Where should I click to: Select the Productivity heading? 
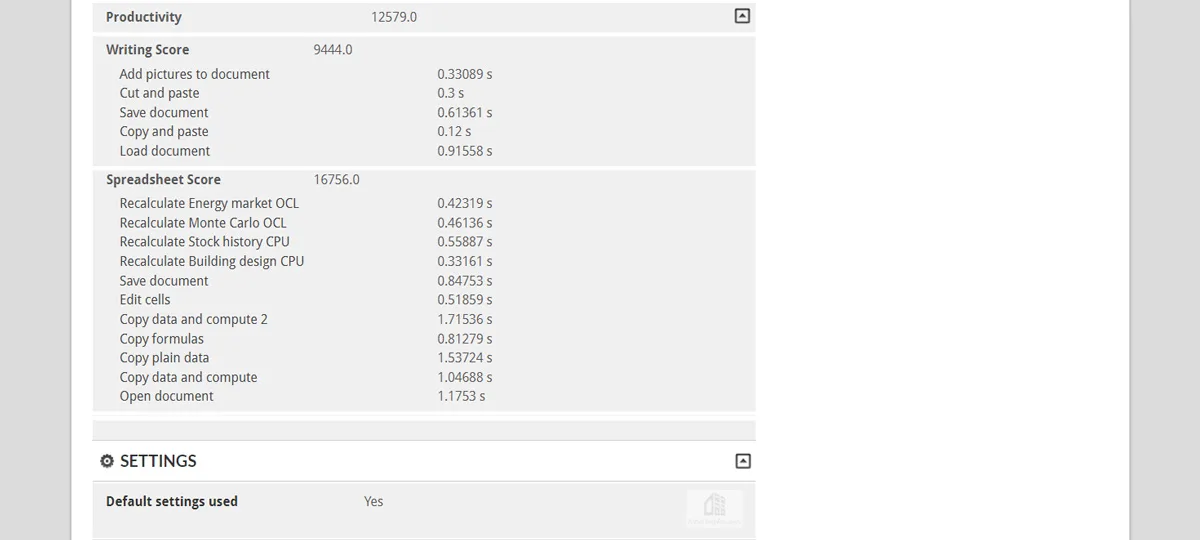144,17
